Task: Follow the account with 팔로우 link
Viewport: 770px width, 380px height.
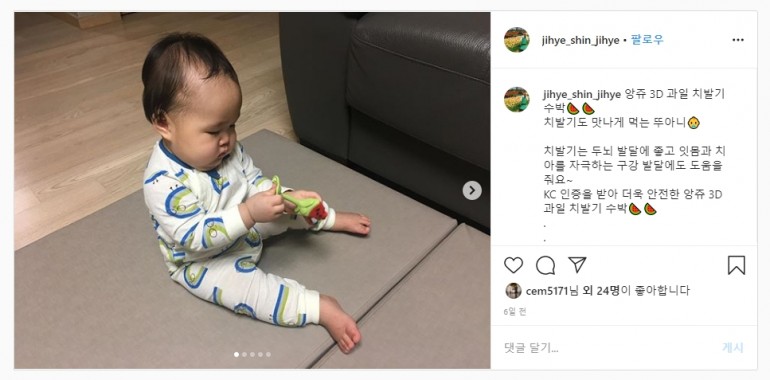Action: coord(647,40)
